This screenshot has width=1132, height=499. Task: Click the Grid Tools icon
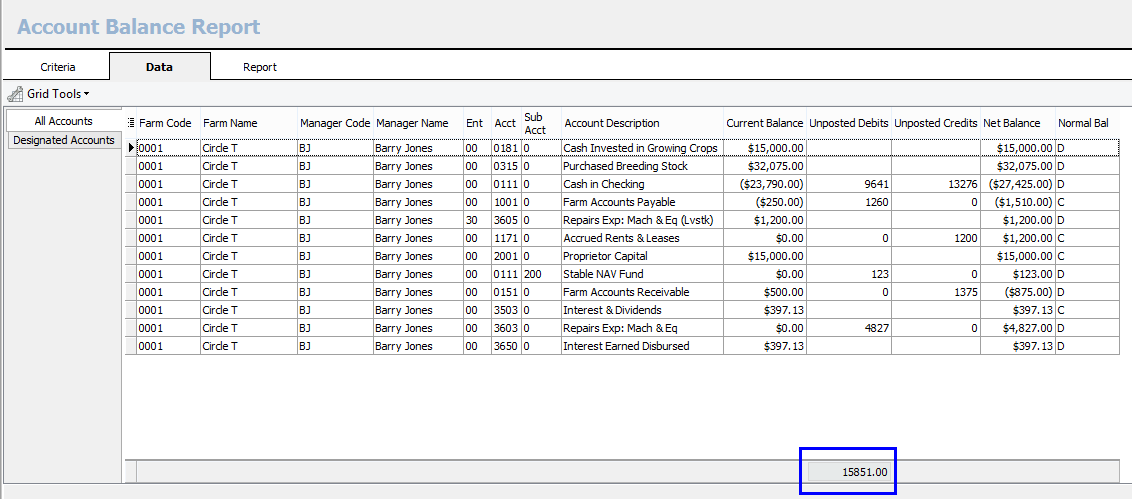pos(15,94)
